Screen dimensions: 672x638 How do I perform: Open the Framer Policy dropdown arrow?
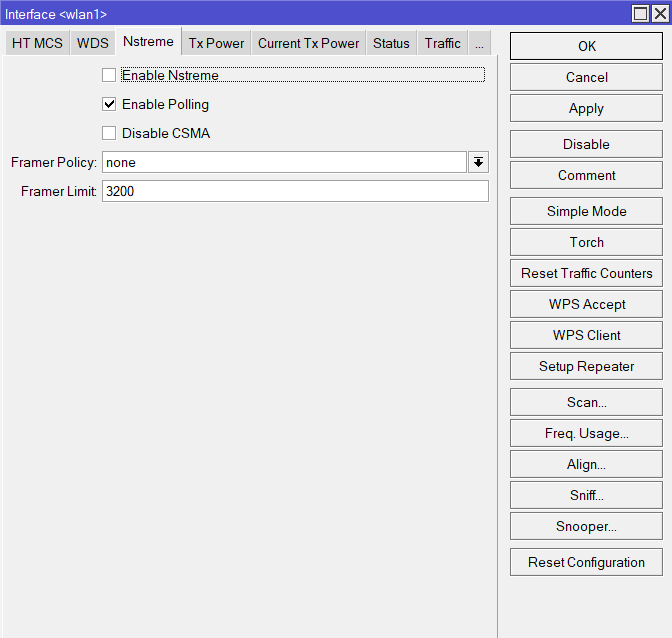478,162
